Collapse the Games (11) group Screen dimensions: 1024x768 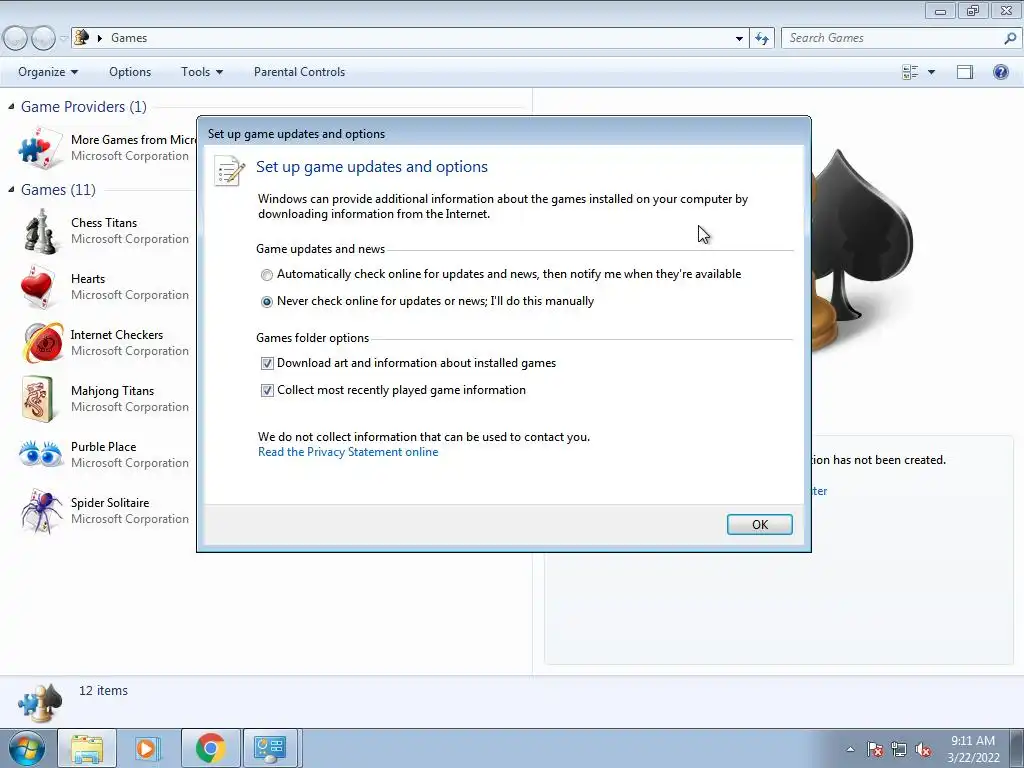[x=11, y=189]
